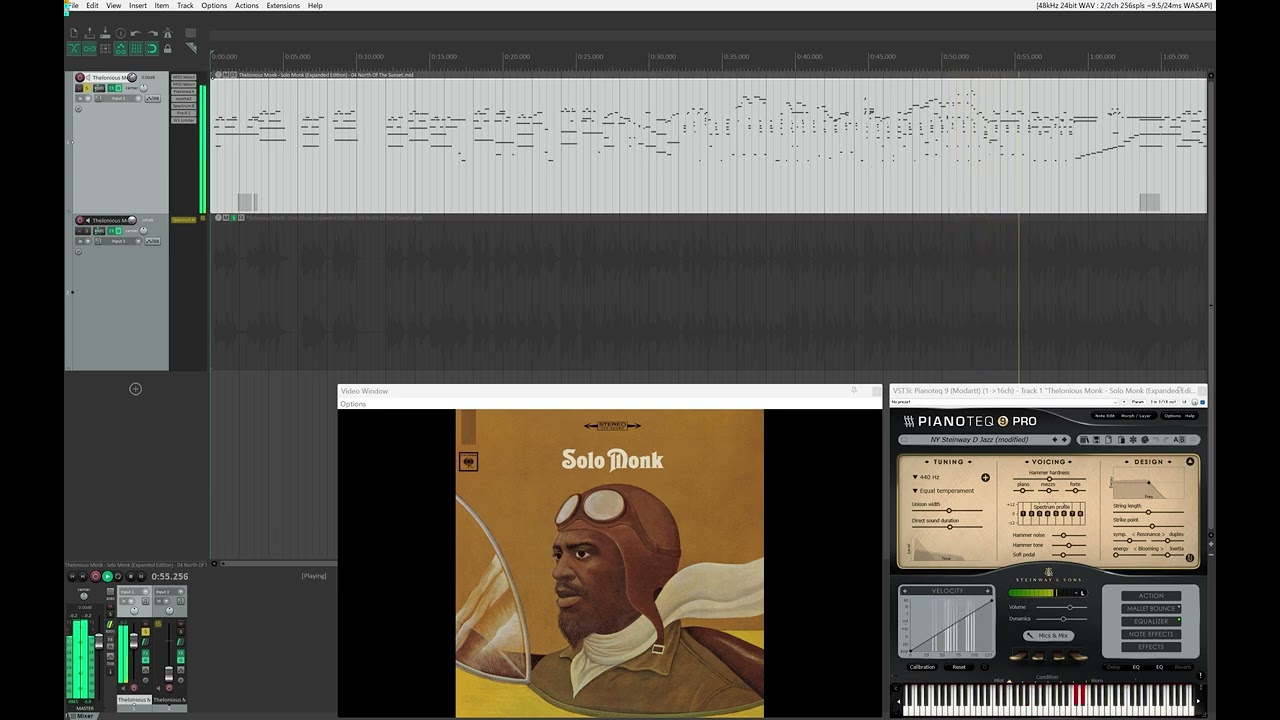This screenshot has width=1280, height=720.
Task: Click the tuning plus icon
Action: coord(985,478)
